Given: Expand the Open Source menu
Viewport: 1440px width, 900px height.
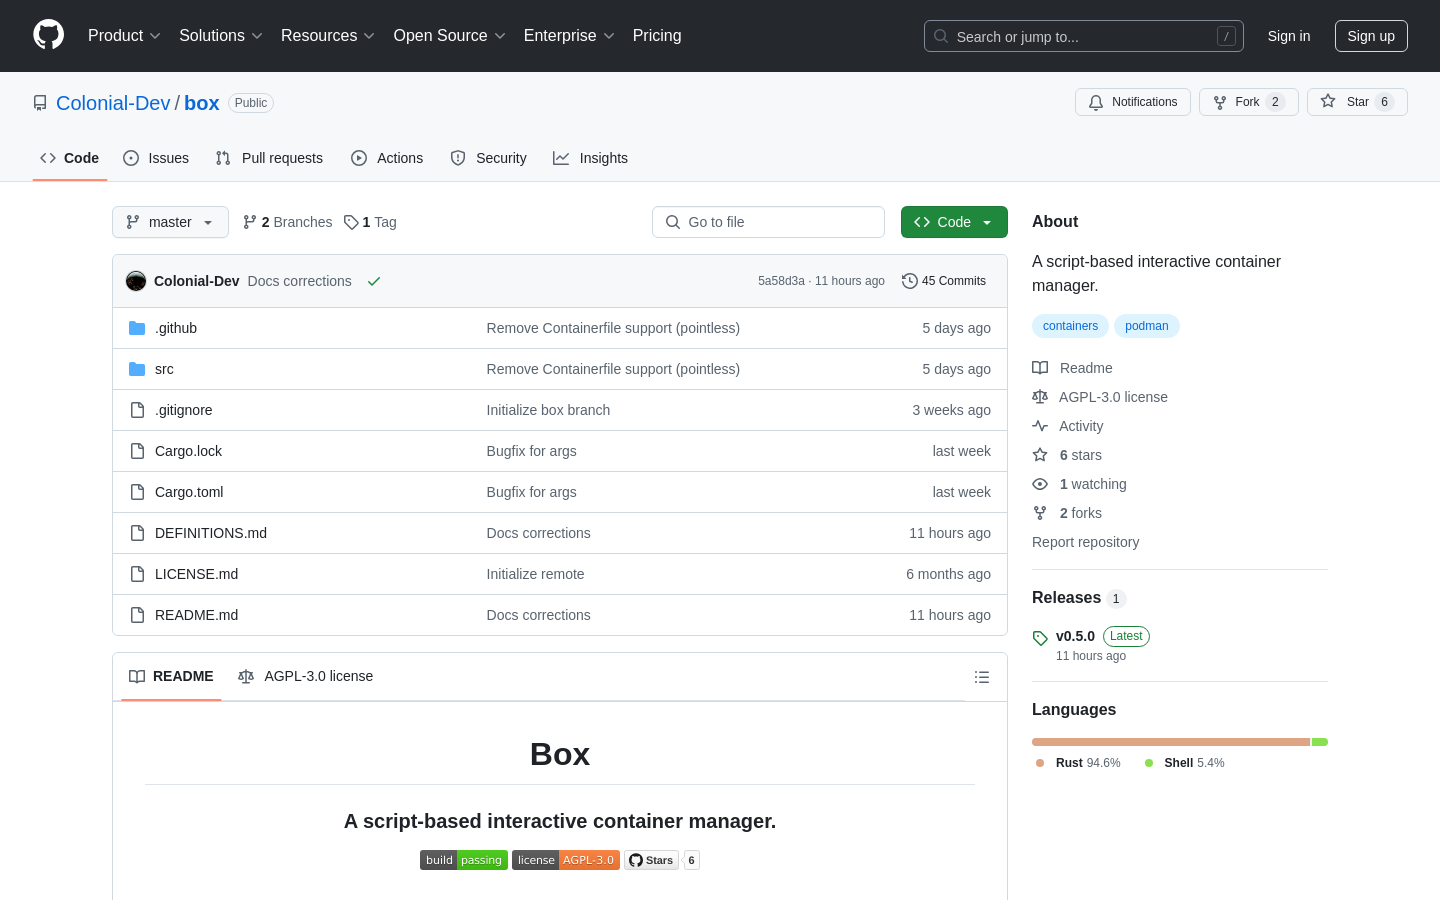Looking at the screenshot, I should (450, 36).
